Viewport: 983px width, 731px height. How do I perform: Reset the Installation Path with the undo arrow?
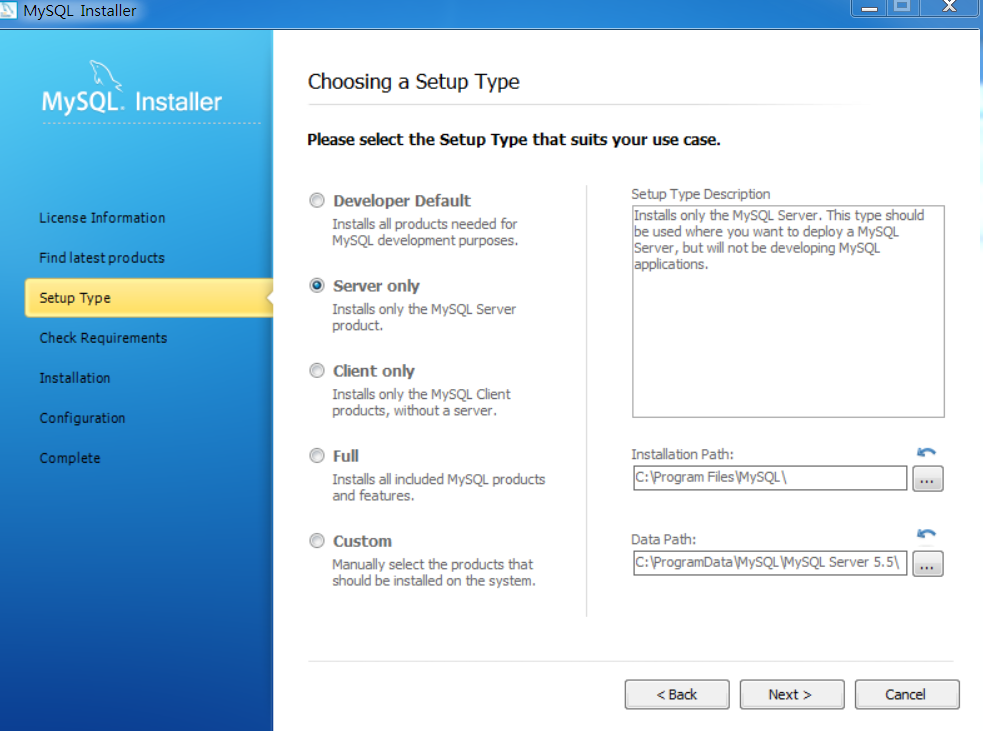[926, 452]
